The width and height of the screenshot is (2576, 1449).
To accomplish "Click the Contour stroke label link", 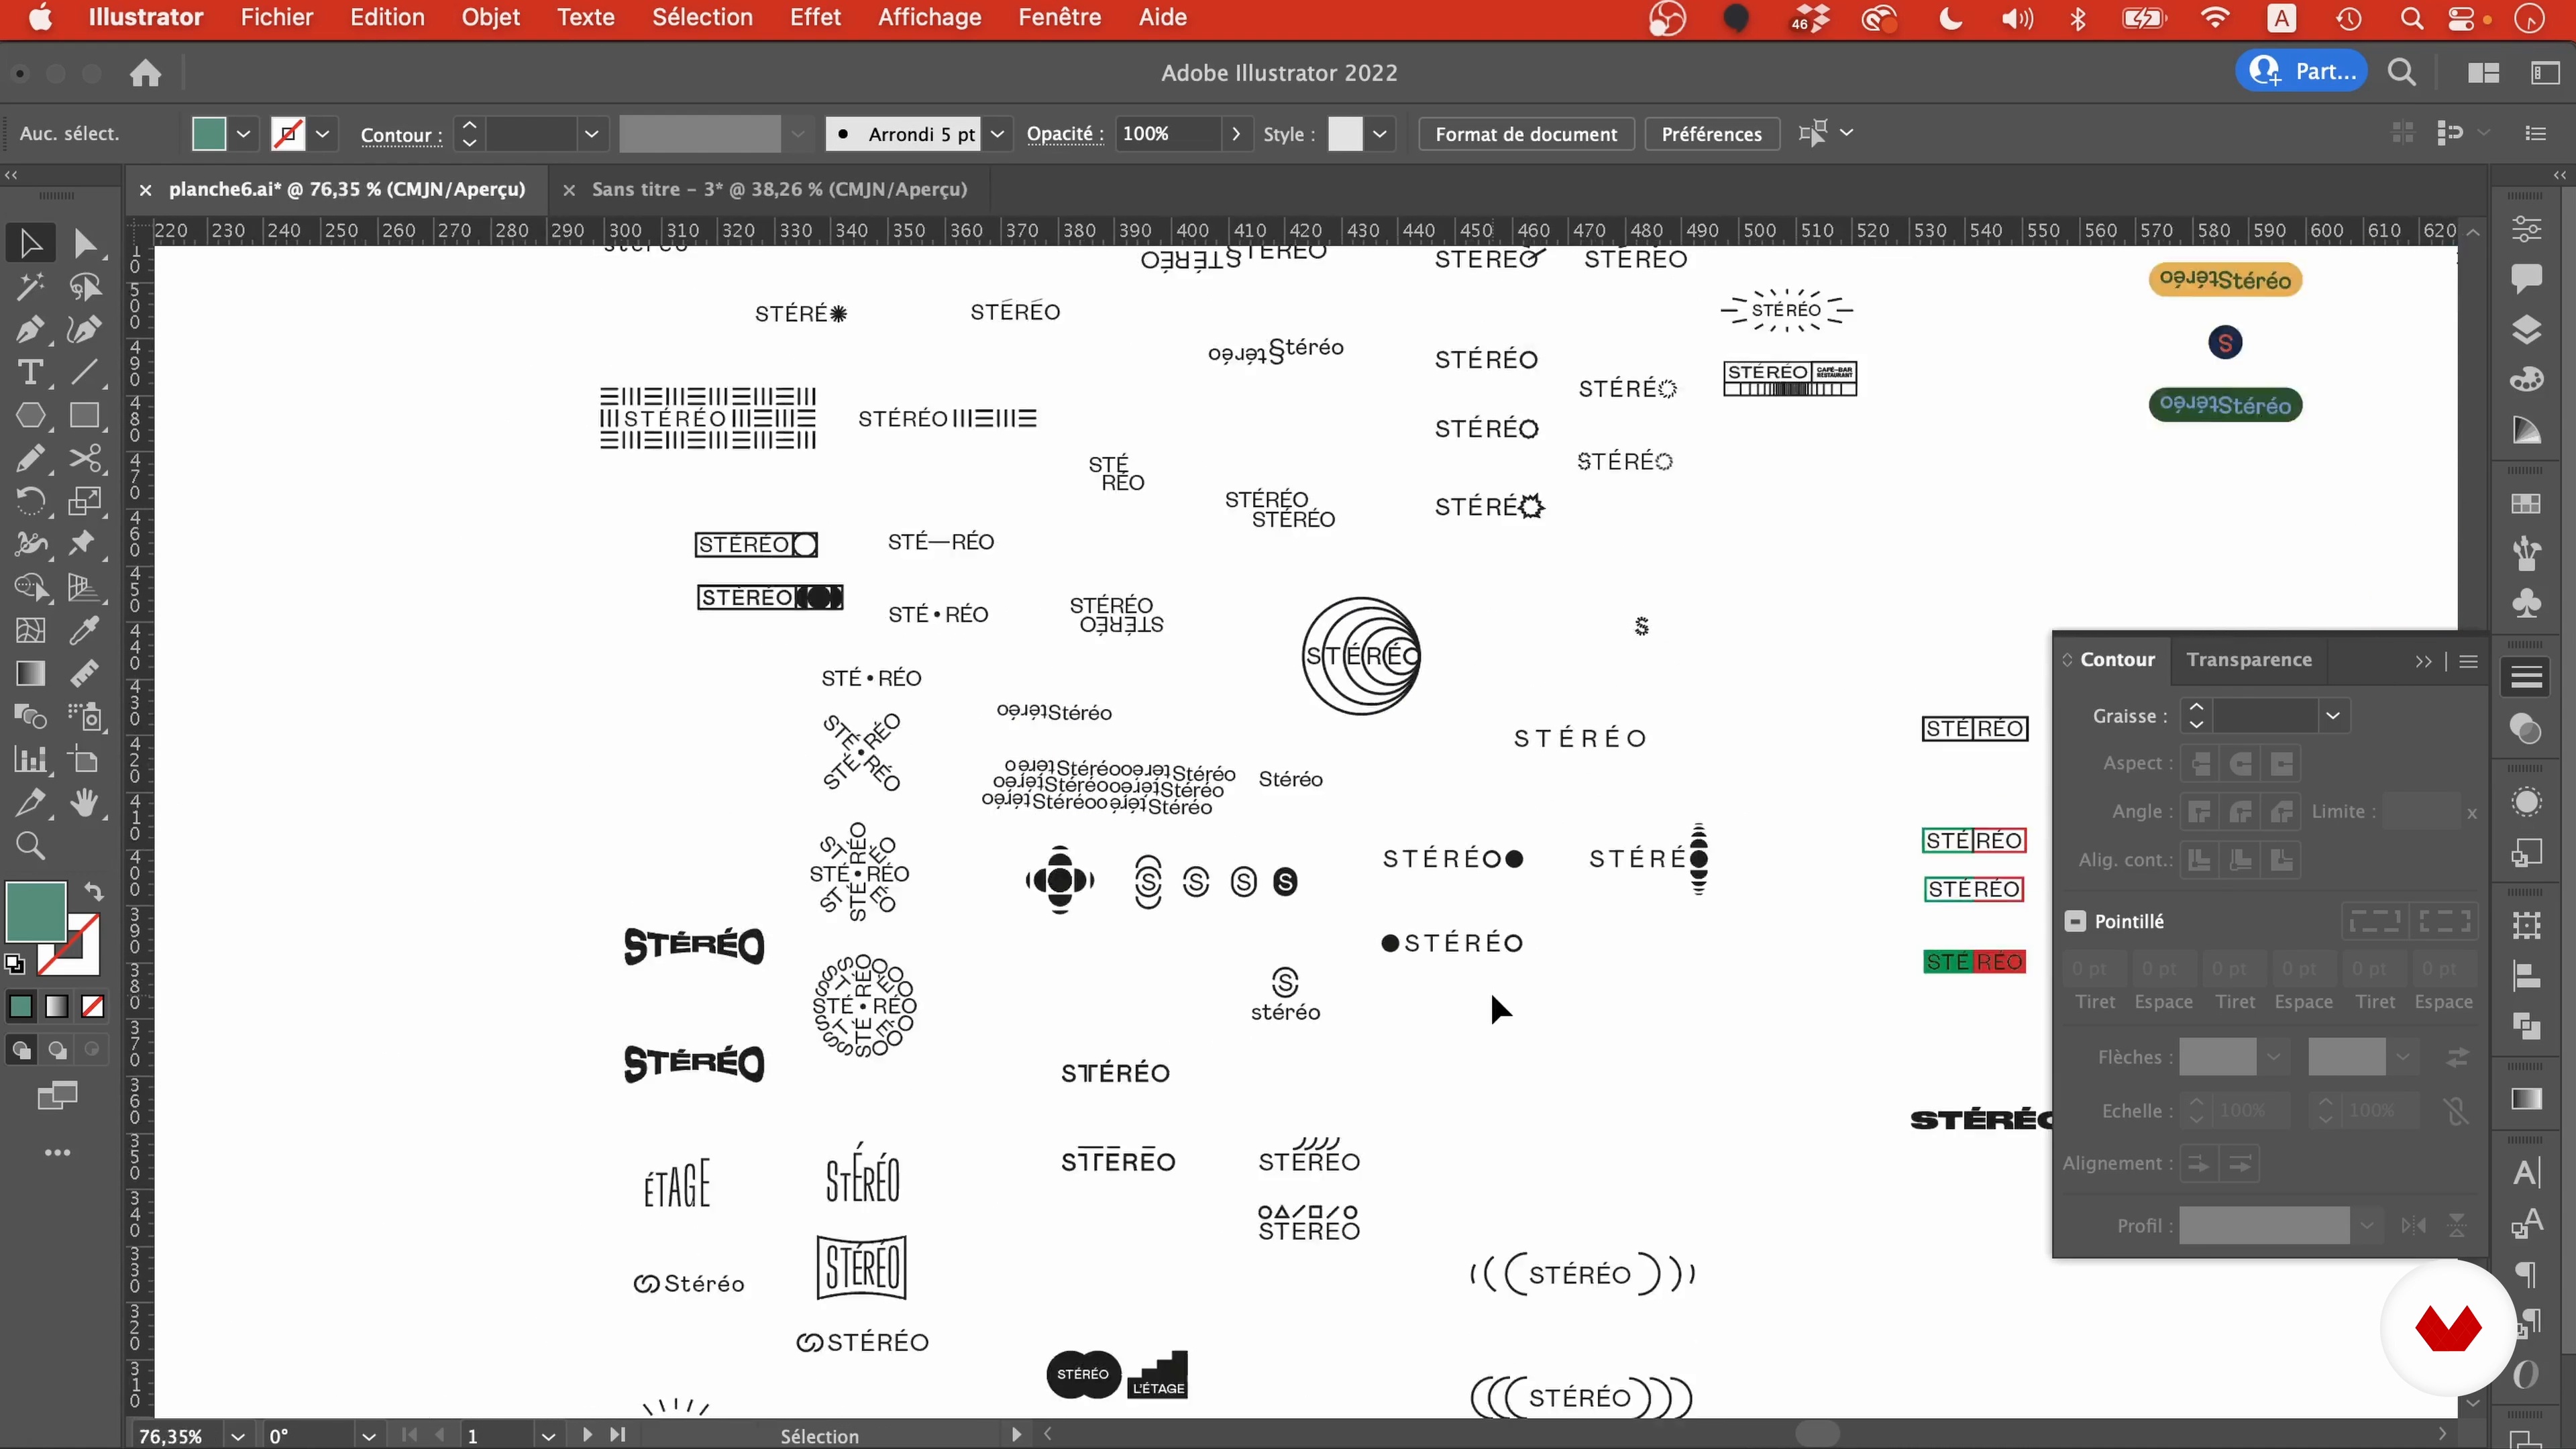I will 401,134.
